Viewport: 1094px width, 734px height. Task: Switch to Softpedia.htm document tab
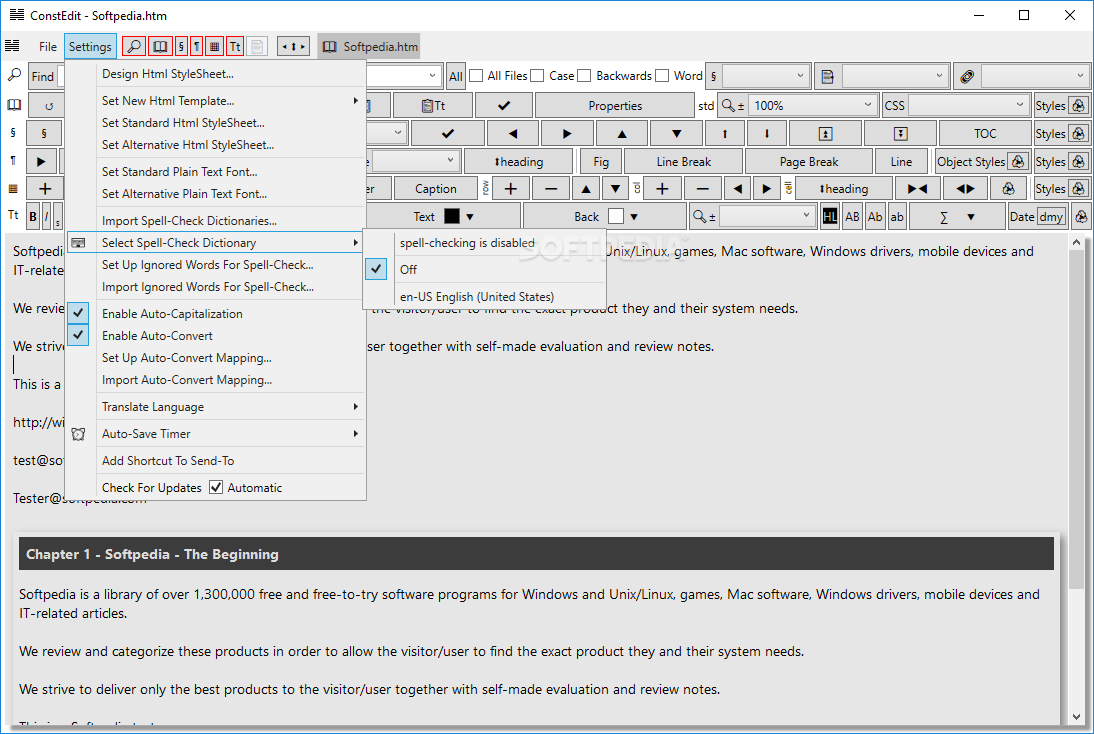coord(369,47)
